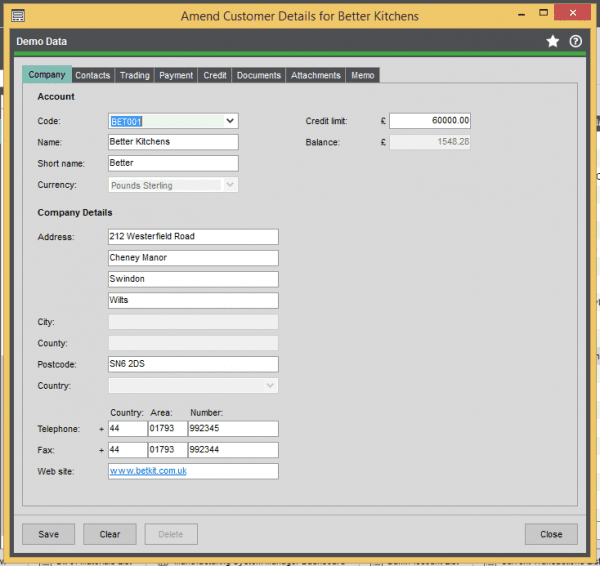Click the Balance value 1548.28
The image size is (600, 566).
(x=430, y=142)
